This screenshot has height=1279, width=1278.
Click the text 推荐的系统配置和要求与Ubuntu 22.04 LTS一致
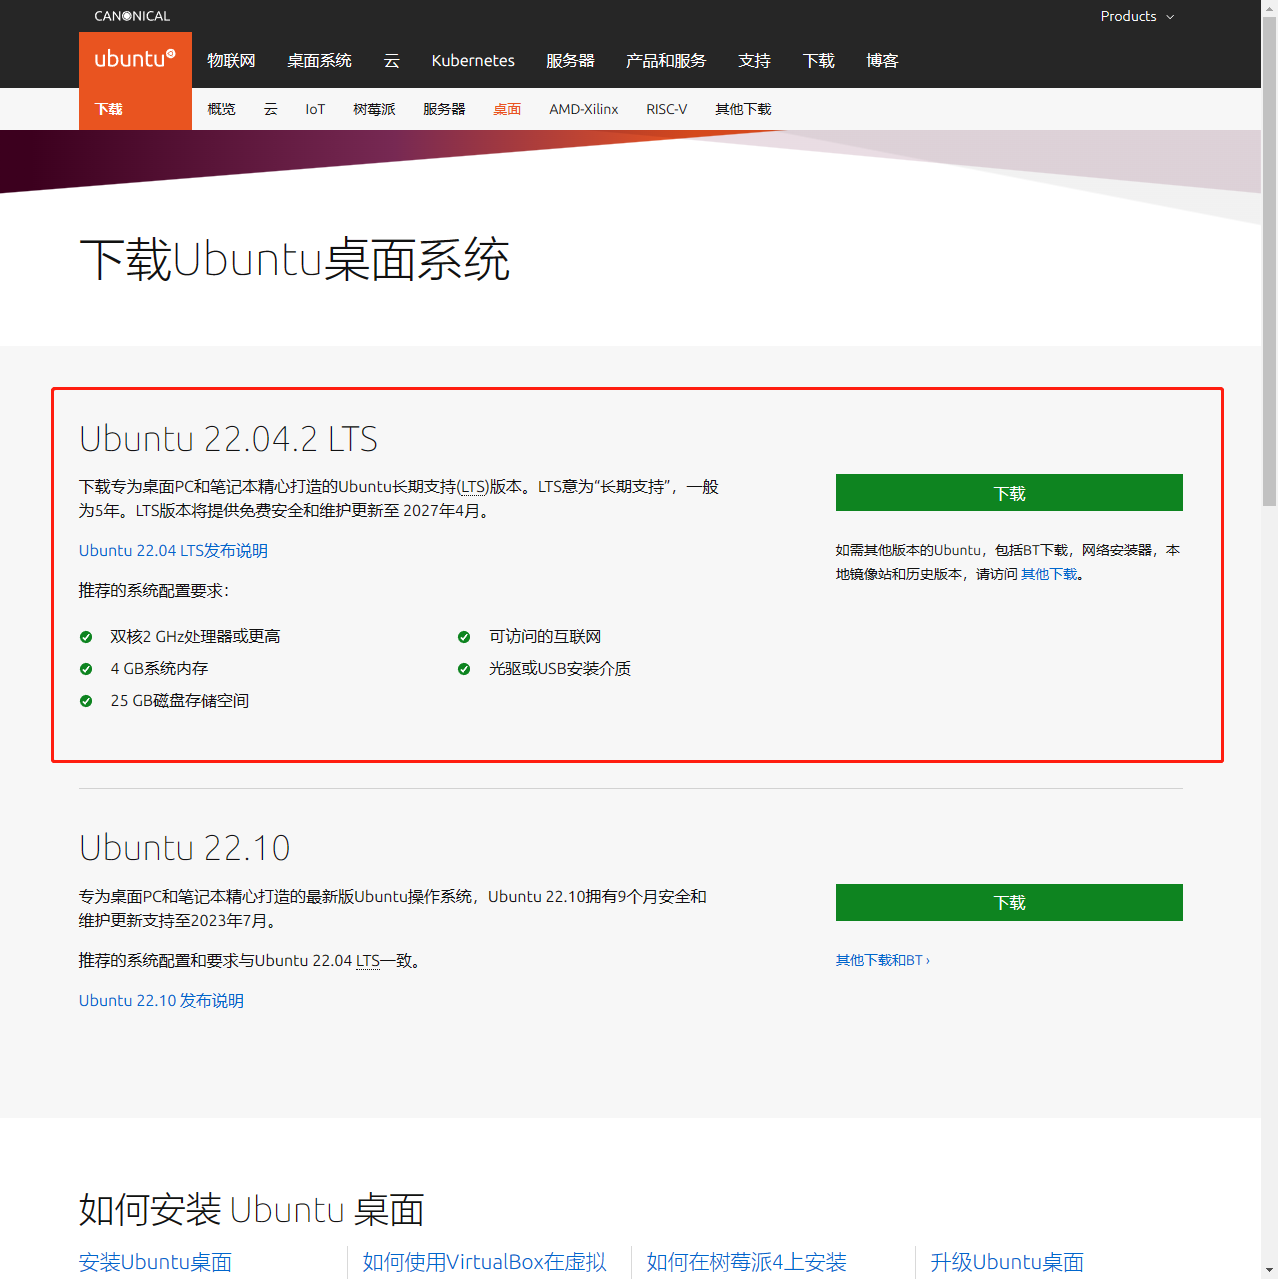pyautogui.click(x=249, y=961)
